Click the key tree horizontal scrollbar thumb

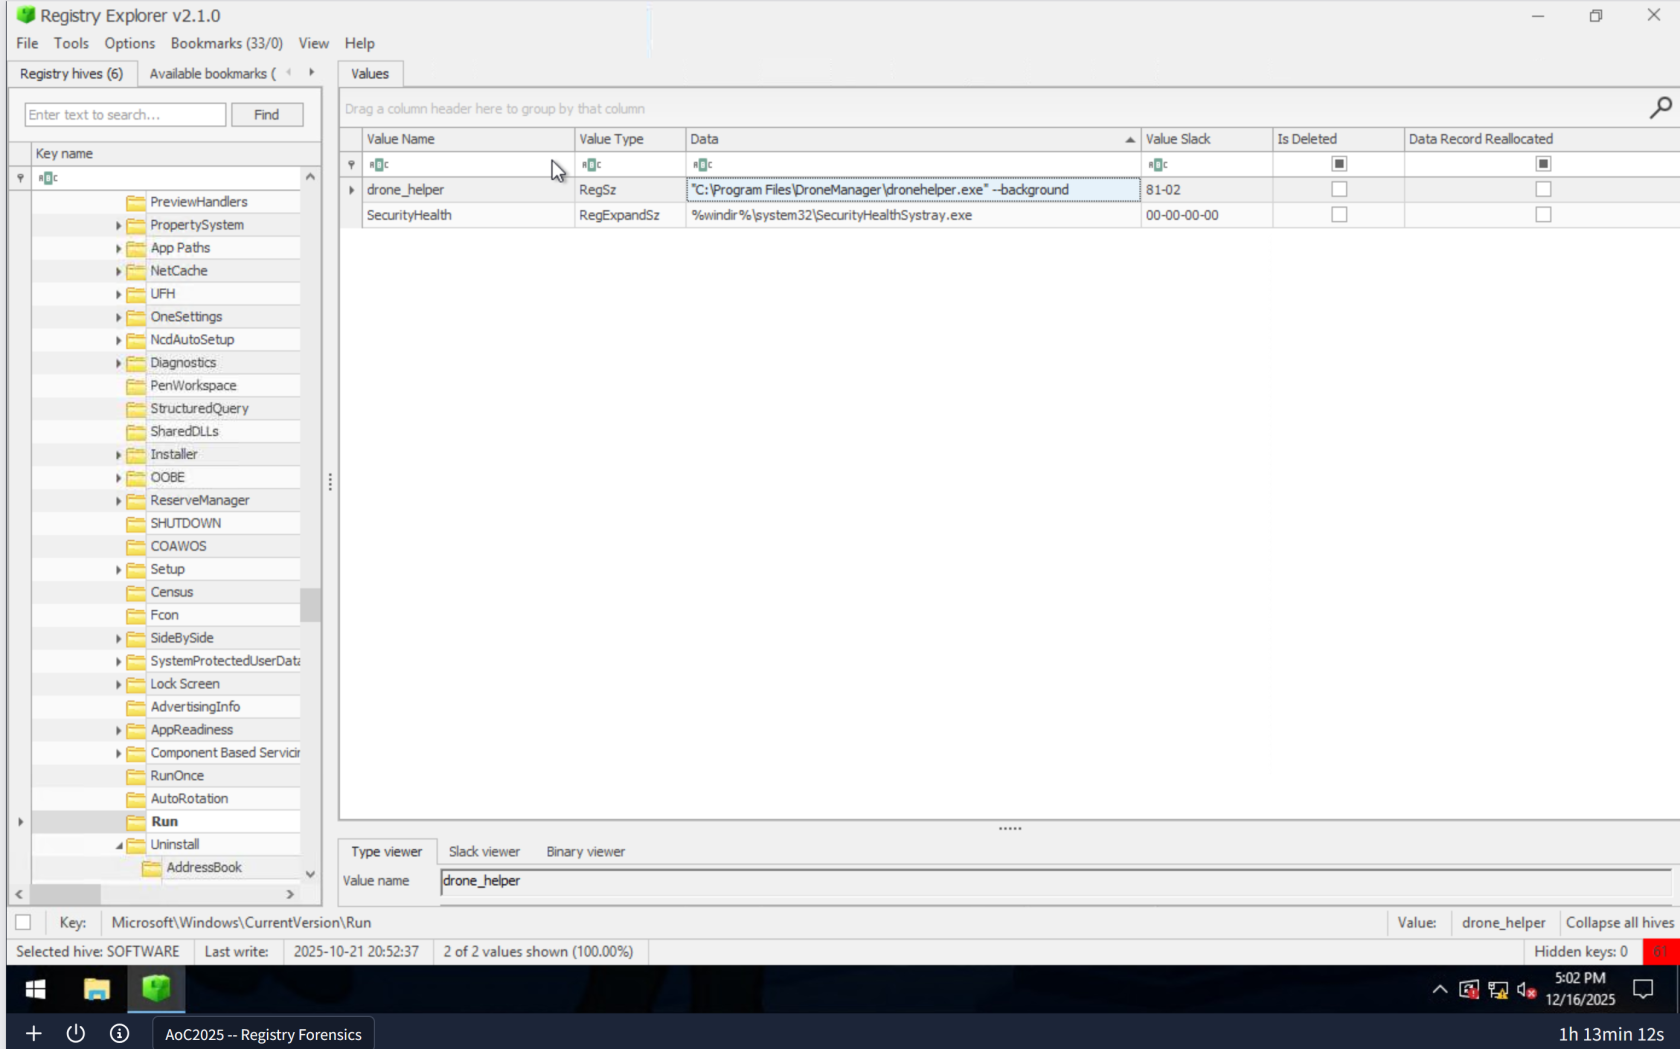(65, 894)
